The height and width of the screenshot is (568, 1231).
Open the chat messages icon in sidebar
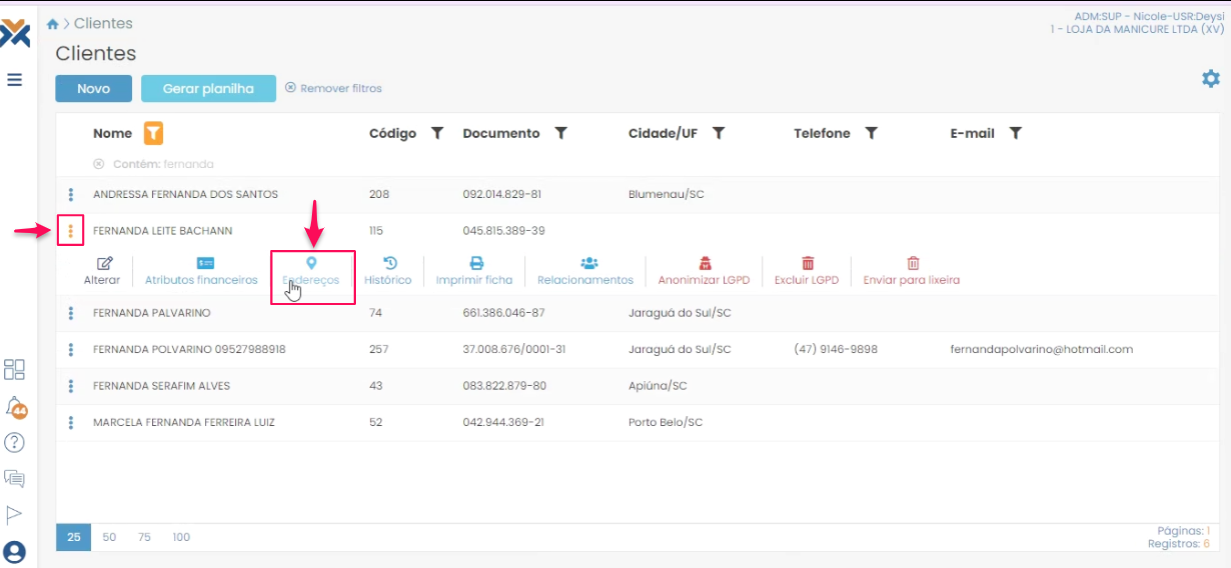14,478
